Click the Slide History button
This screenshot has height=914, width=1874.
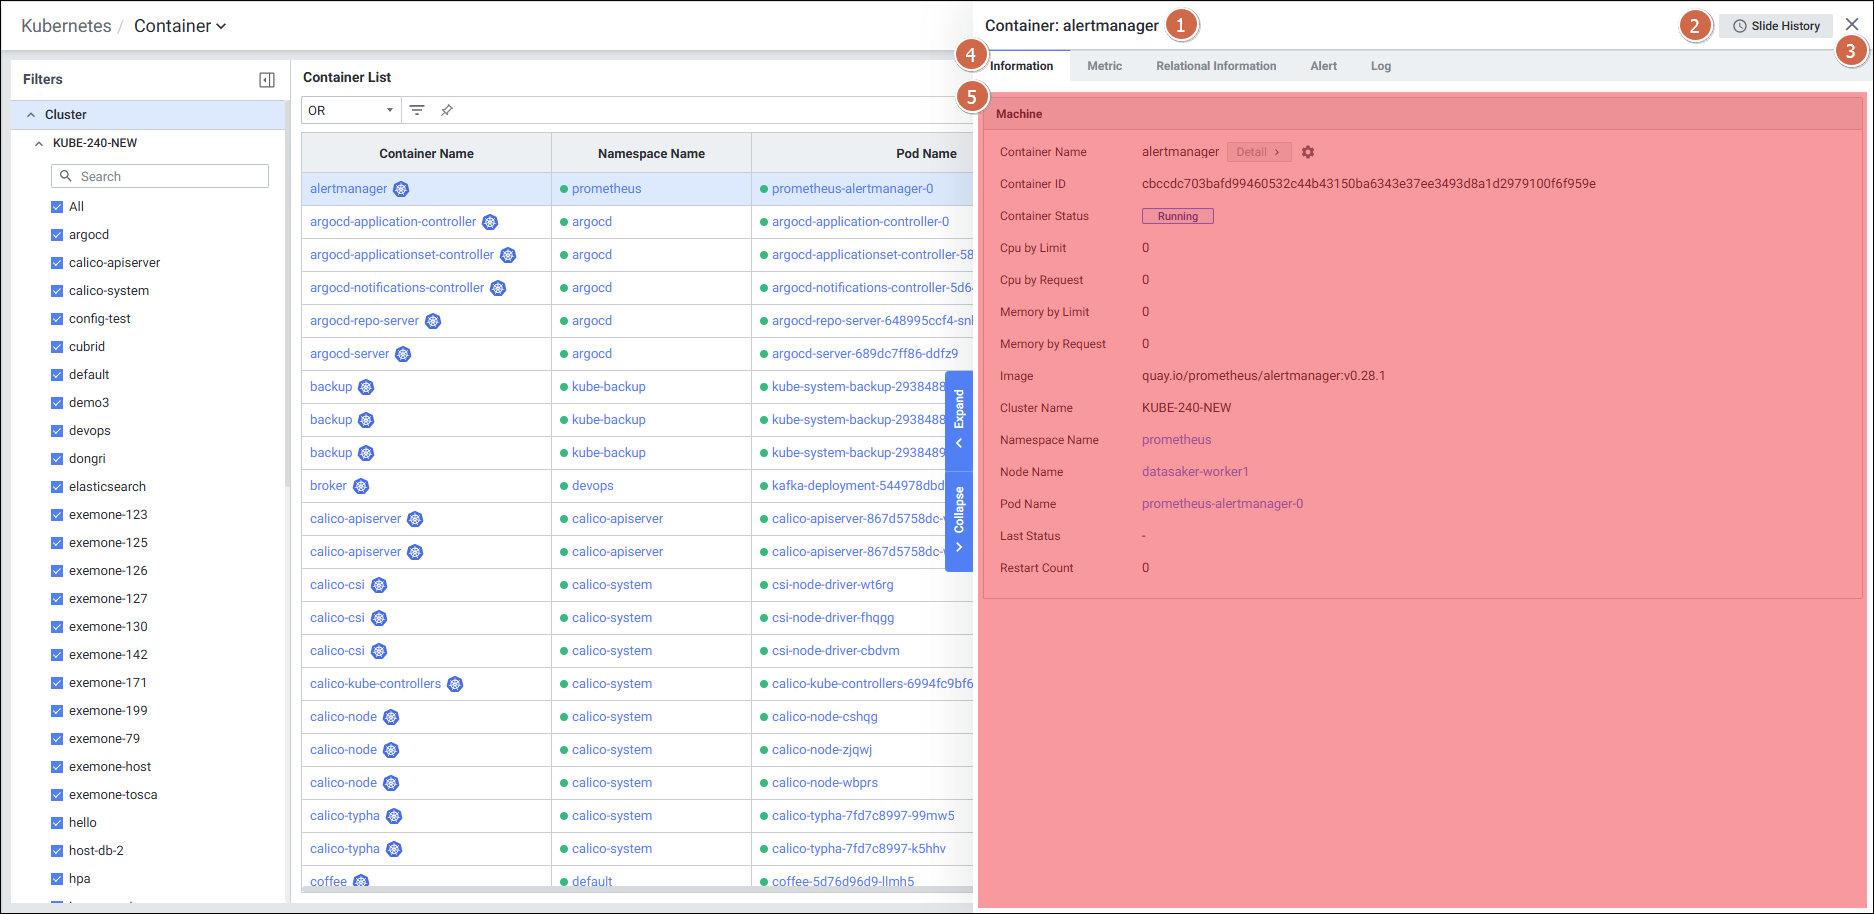[1776, 26]
